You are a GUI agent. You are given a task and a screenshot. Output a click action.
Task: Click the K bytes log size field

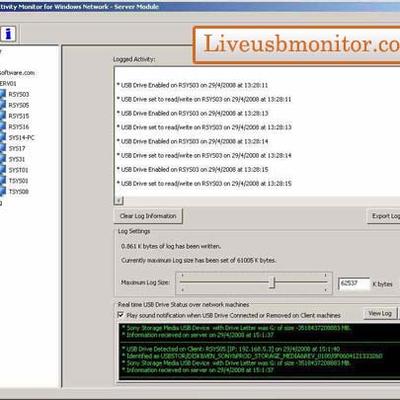point(354,284)
